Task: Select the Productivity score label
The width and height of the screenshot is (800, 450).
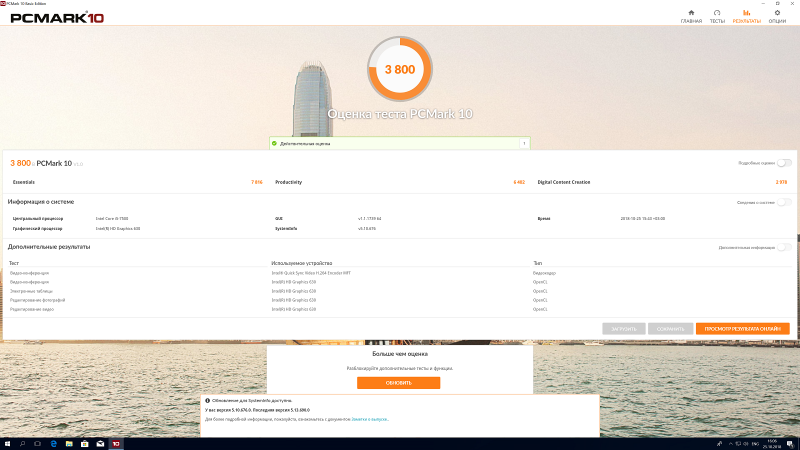Action: [x=288, y=182]
